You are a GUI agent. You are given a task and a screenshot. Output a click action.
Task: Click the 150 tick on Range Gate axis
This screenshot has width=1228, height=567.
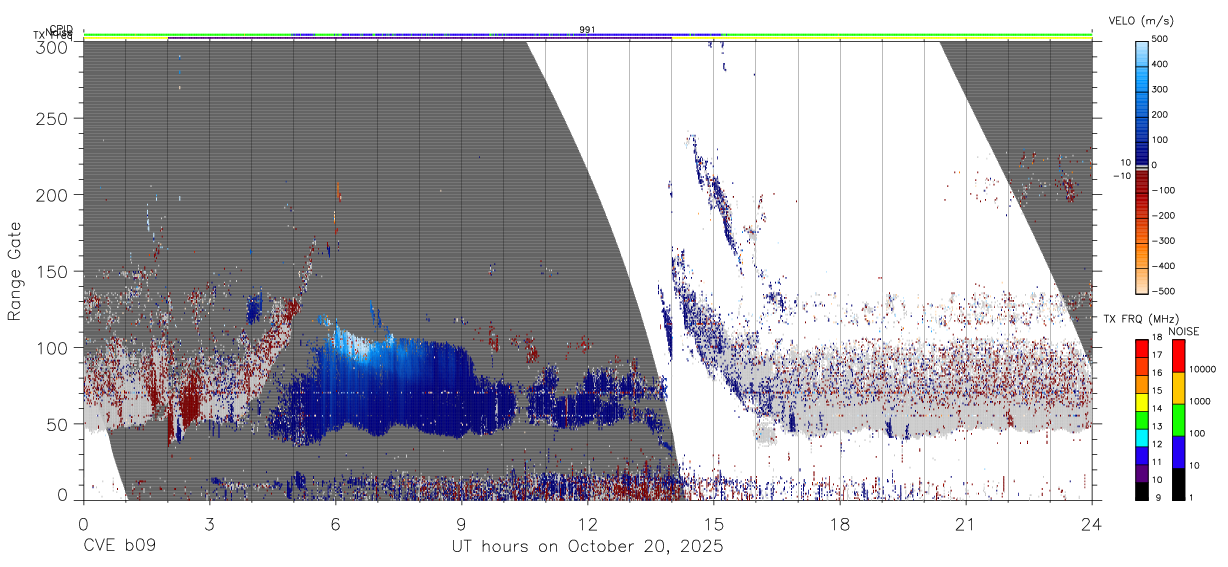coord(53,271)
